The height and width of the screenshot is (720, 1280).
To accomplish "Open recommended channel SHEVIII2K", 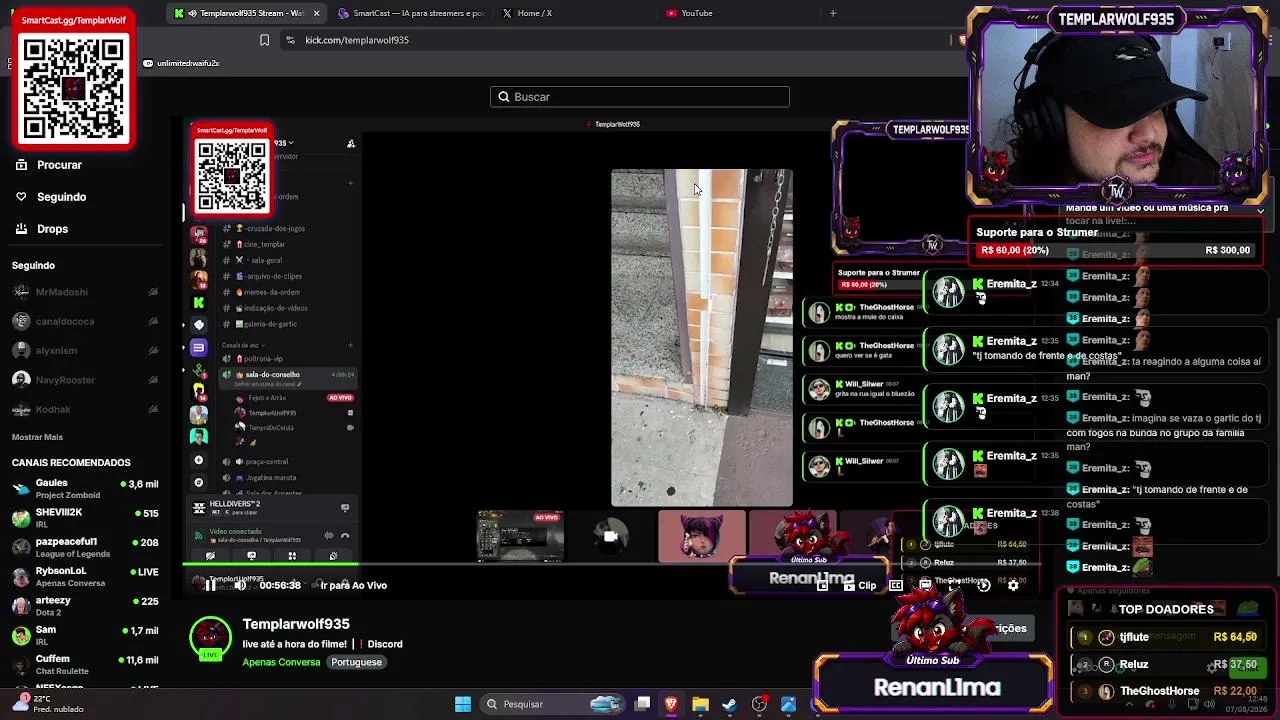I will pos(85,517).
